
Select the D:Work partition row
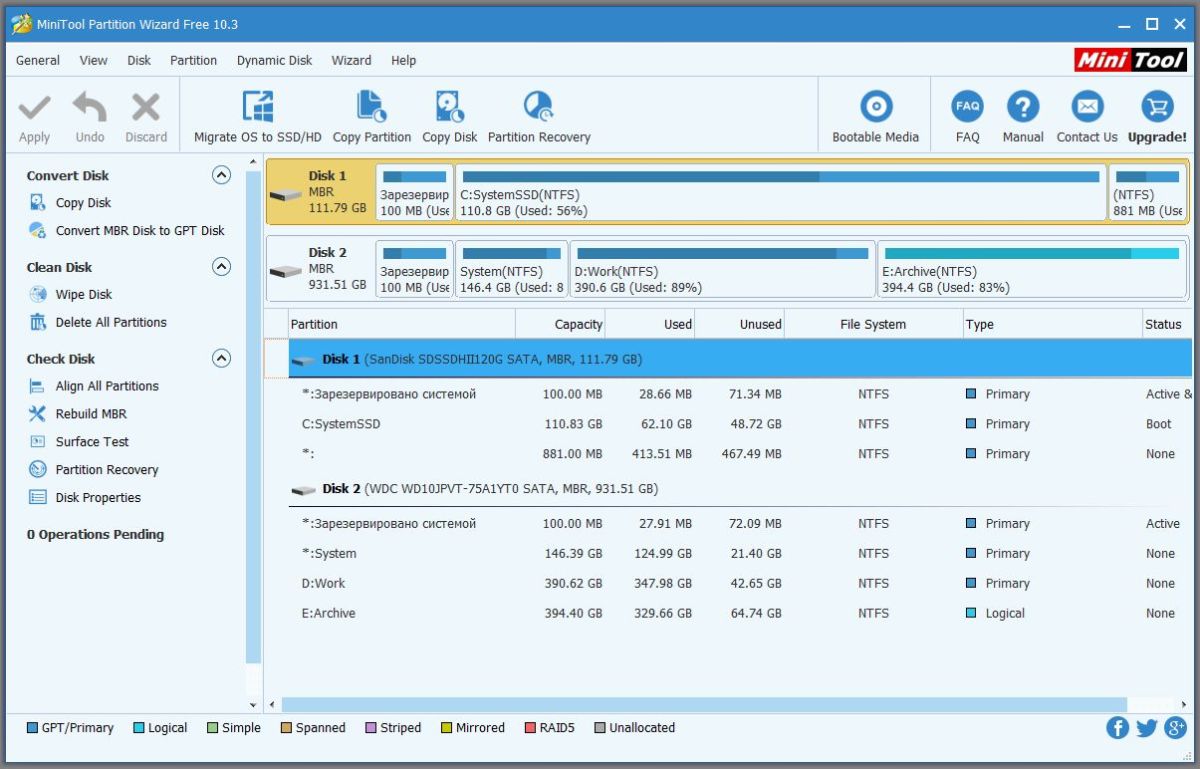[740, 583]
